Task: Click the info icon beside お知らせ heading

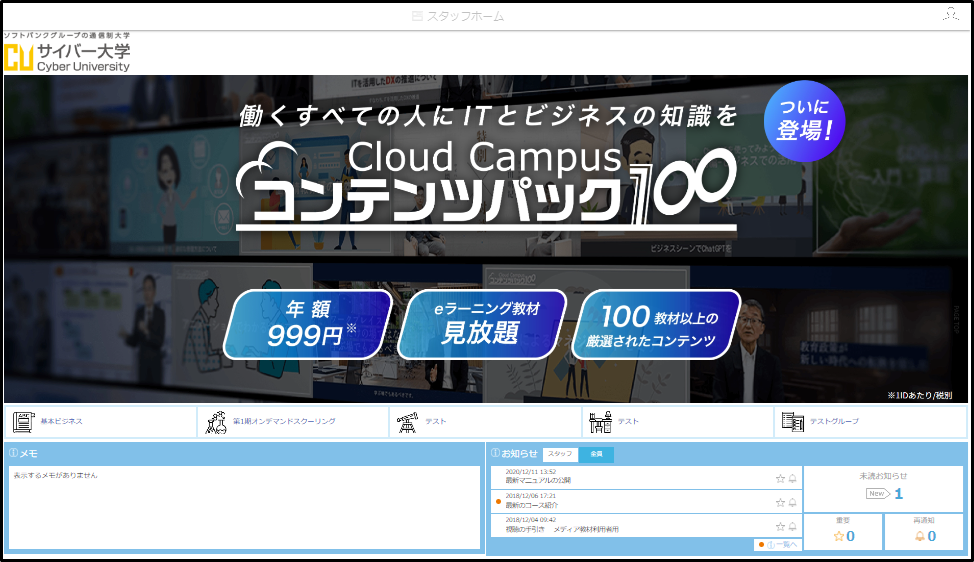Action: (495, 453)
